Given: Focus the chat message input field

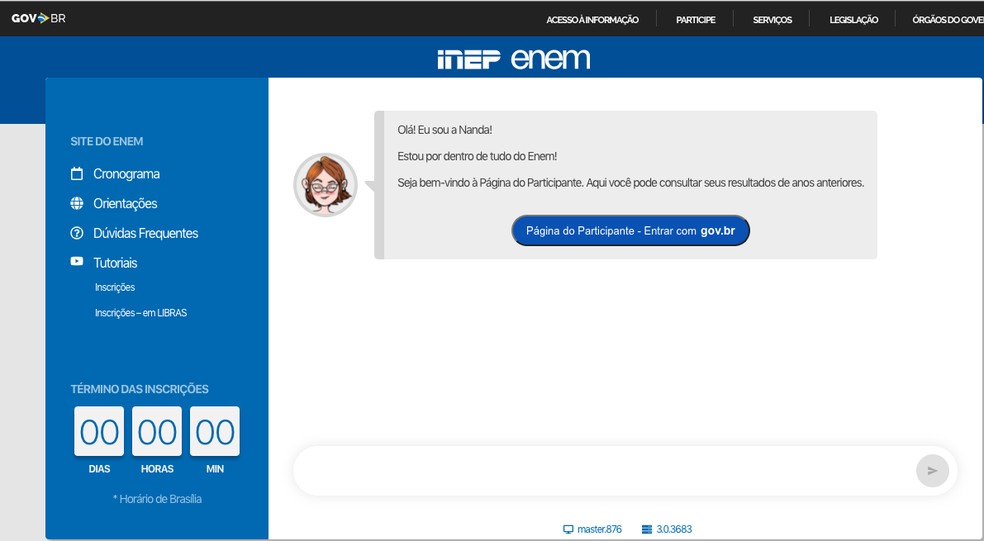Looking at the screenshot, I should [x=600, y=471].
